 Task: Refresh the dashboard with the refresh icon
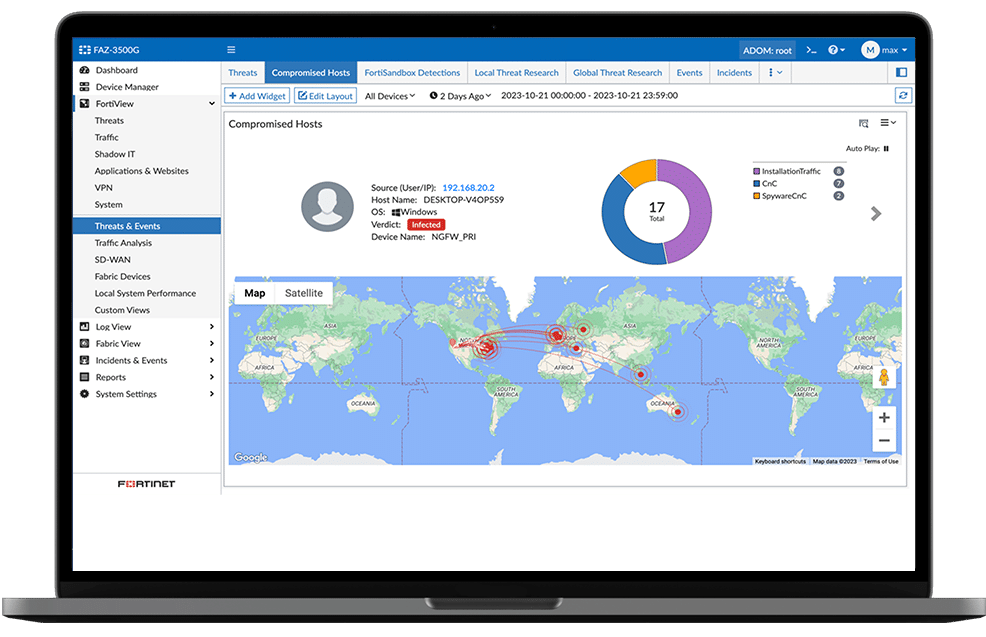(903, 95)
